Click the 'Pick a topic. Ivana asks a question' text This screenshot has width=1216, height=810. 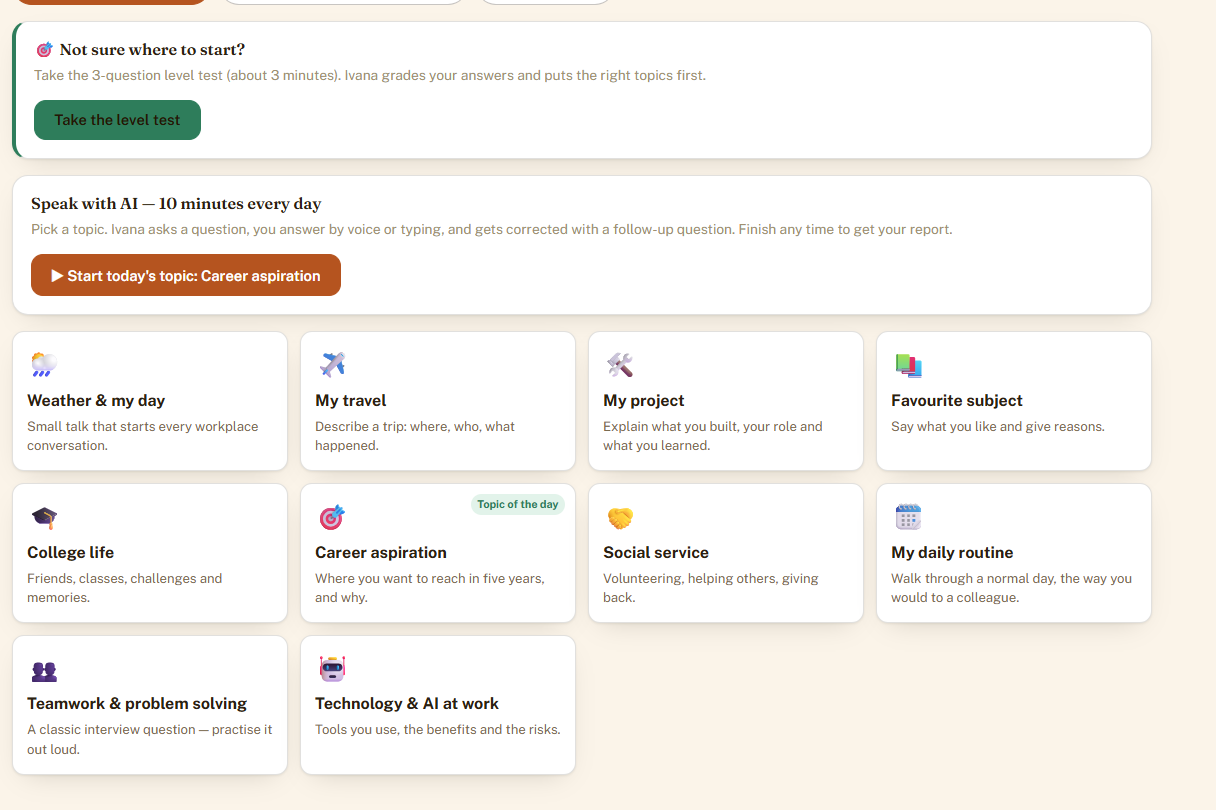(492, 229)
